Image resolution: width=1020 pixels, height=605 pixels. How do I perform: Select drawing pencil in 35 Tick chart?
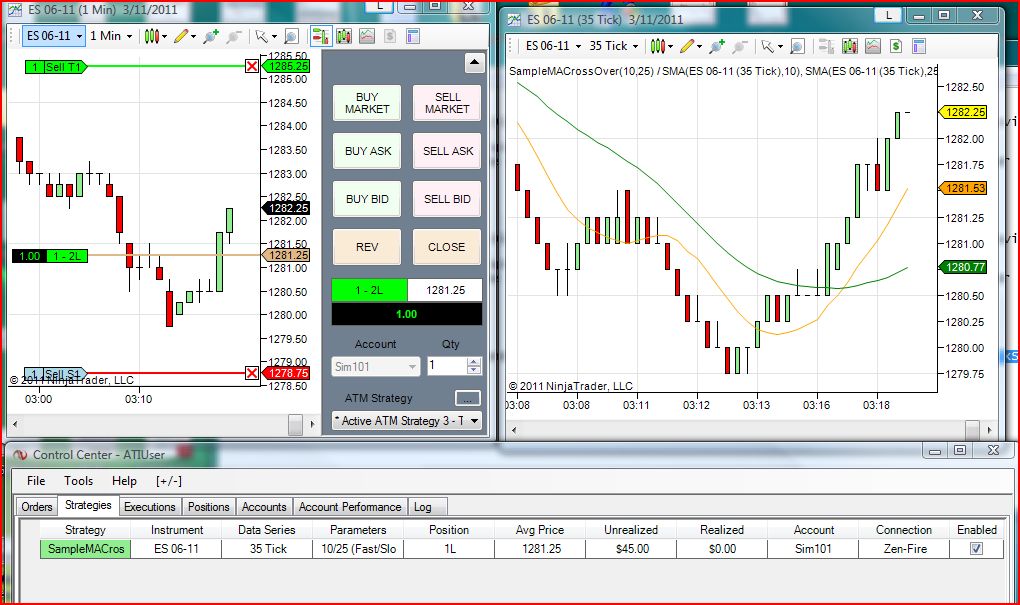point(687,46)
